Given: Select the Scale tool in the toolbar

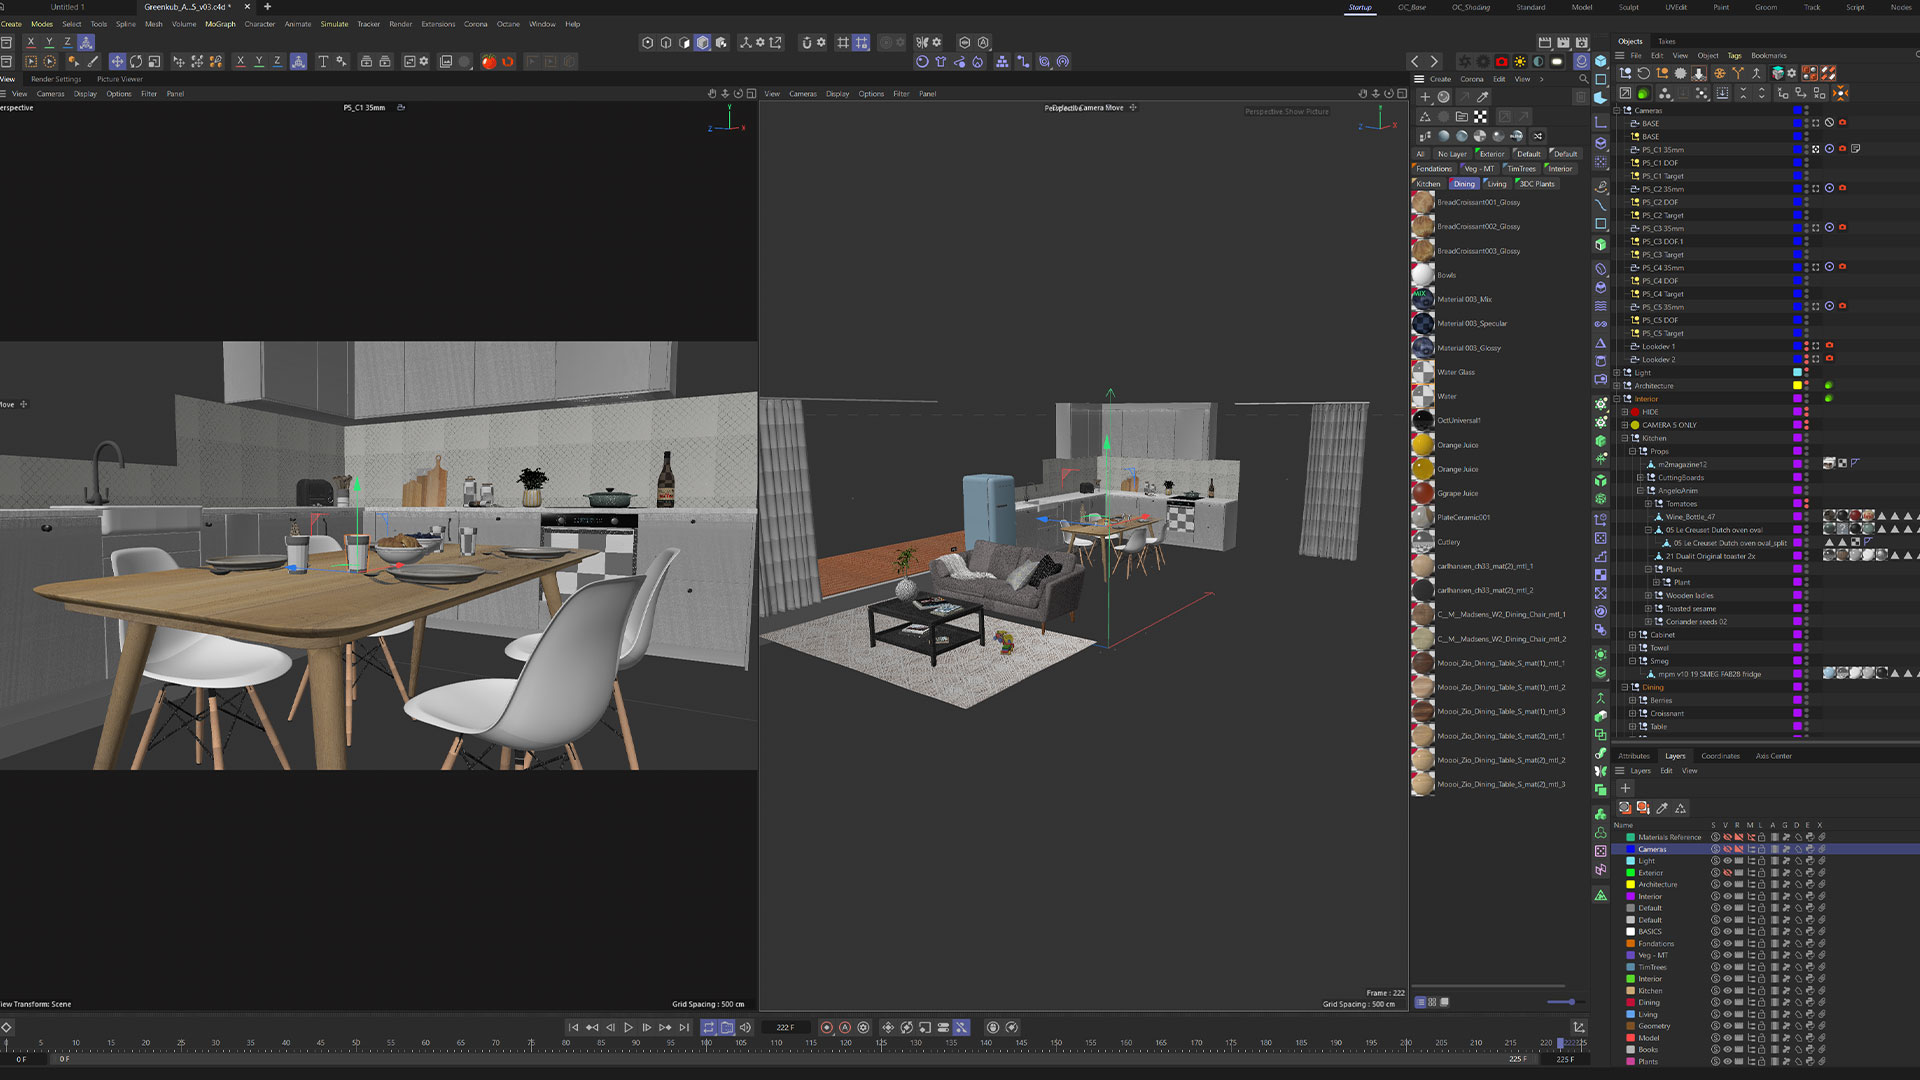Looking at the screenshot, I should [154, 62].
